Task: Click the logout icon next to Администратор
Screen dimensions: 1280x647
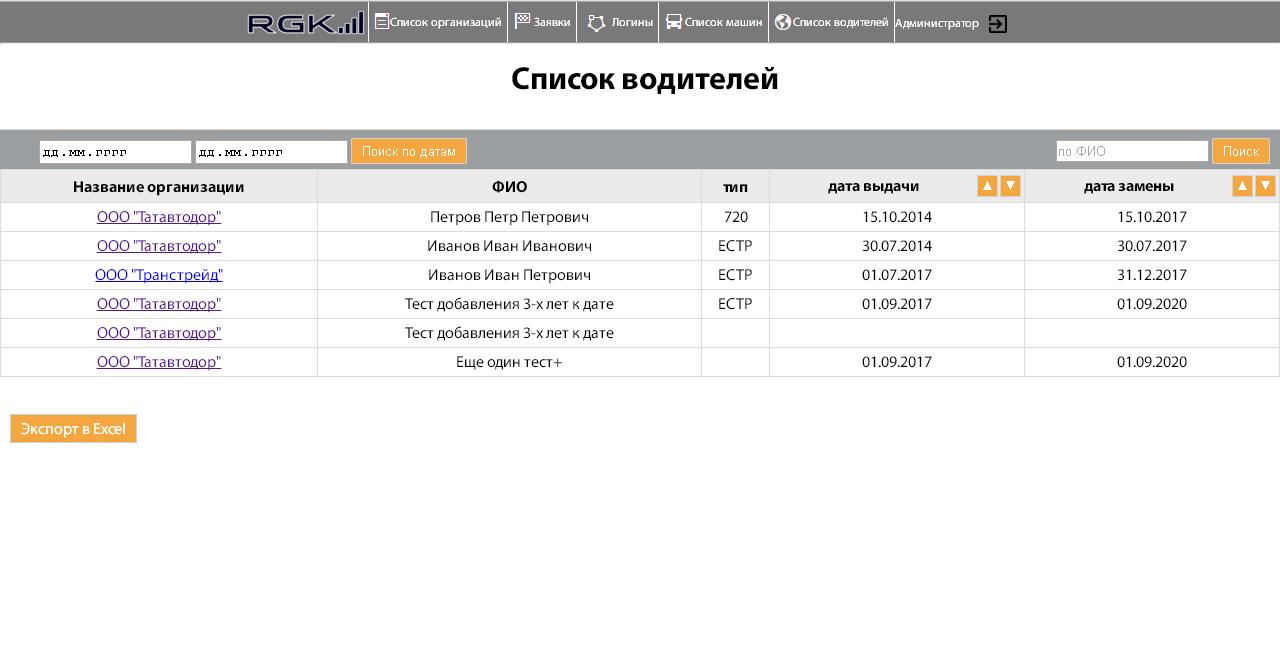Action: (997, 24)
